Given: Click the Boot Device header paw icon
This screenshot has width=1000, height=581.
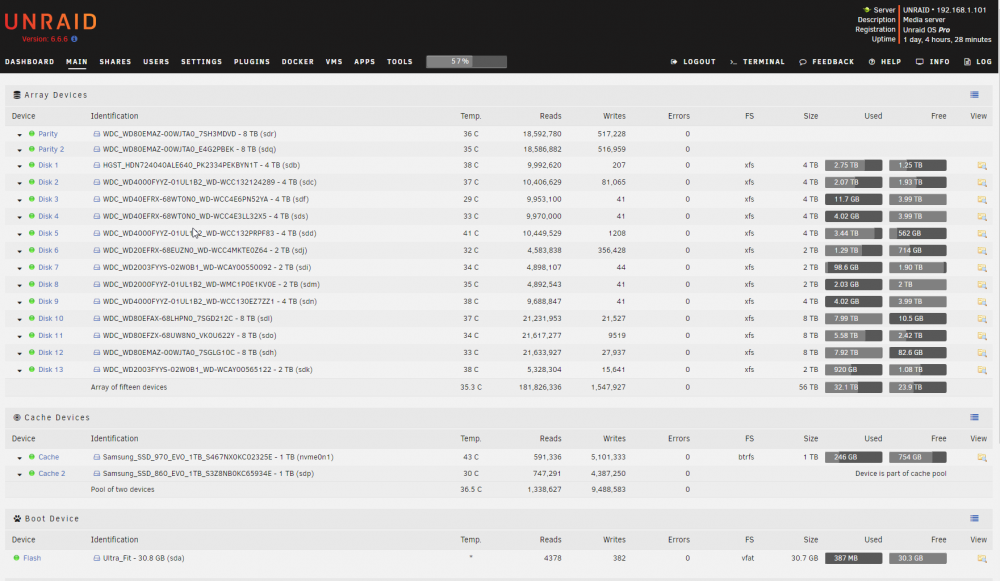Looking at the screenshot, I should 17,518.
